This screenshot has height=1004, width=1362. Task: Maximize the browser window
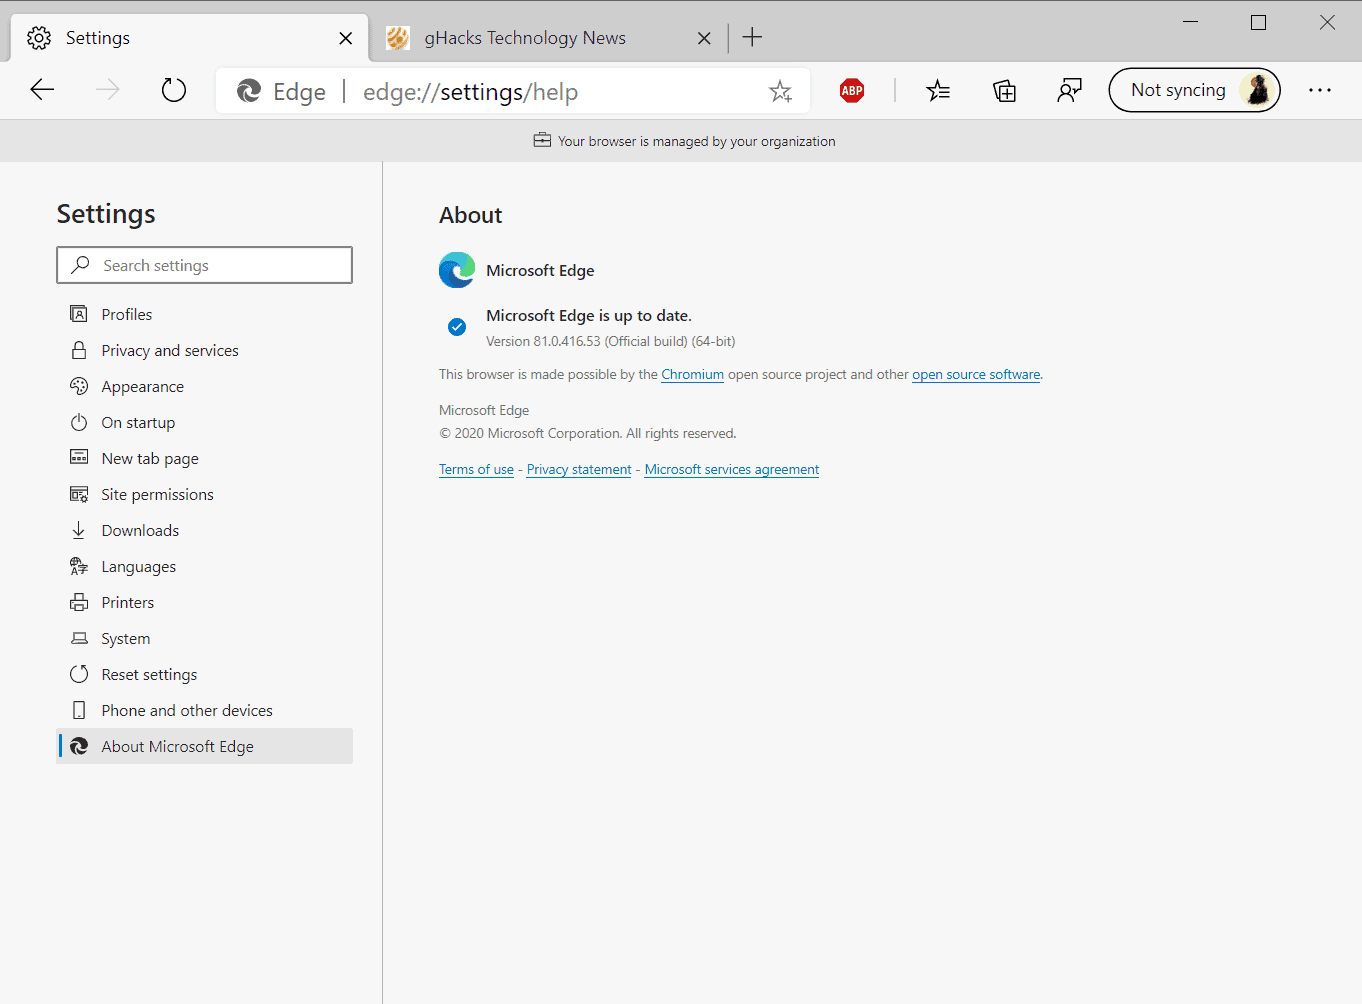pos(1258,22)
